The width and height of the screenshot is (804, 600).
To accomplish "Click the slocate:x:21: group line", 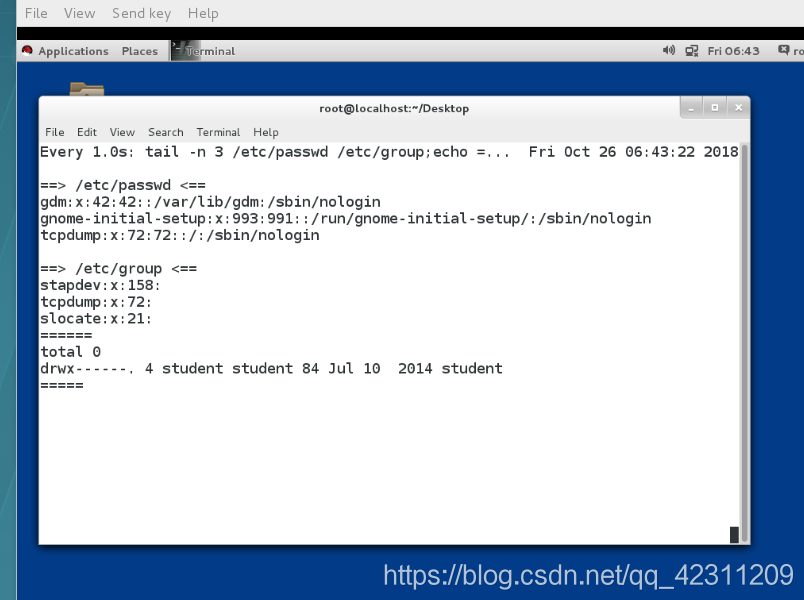I will 96,318.
